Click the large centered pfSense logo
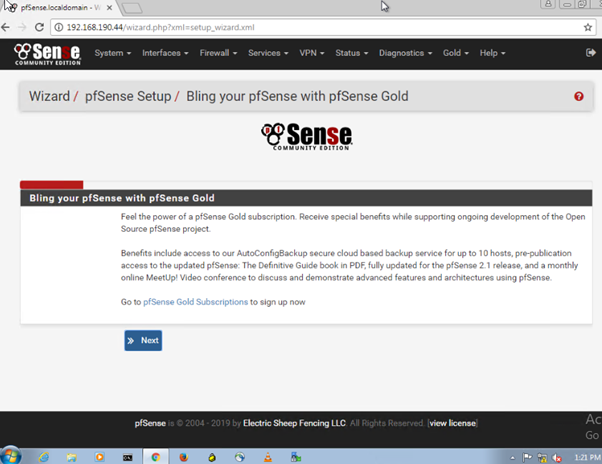Viewport: 602px width, 464px height. coord(307,136)
